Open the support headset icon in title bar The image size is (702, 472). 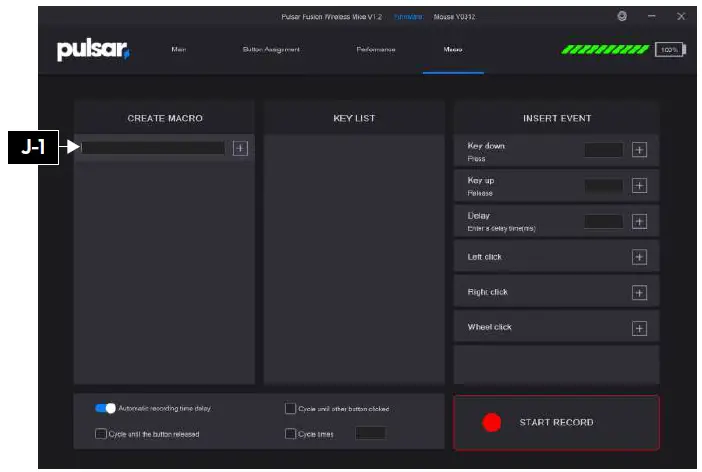(x=622, y=17)
